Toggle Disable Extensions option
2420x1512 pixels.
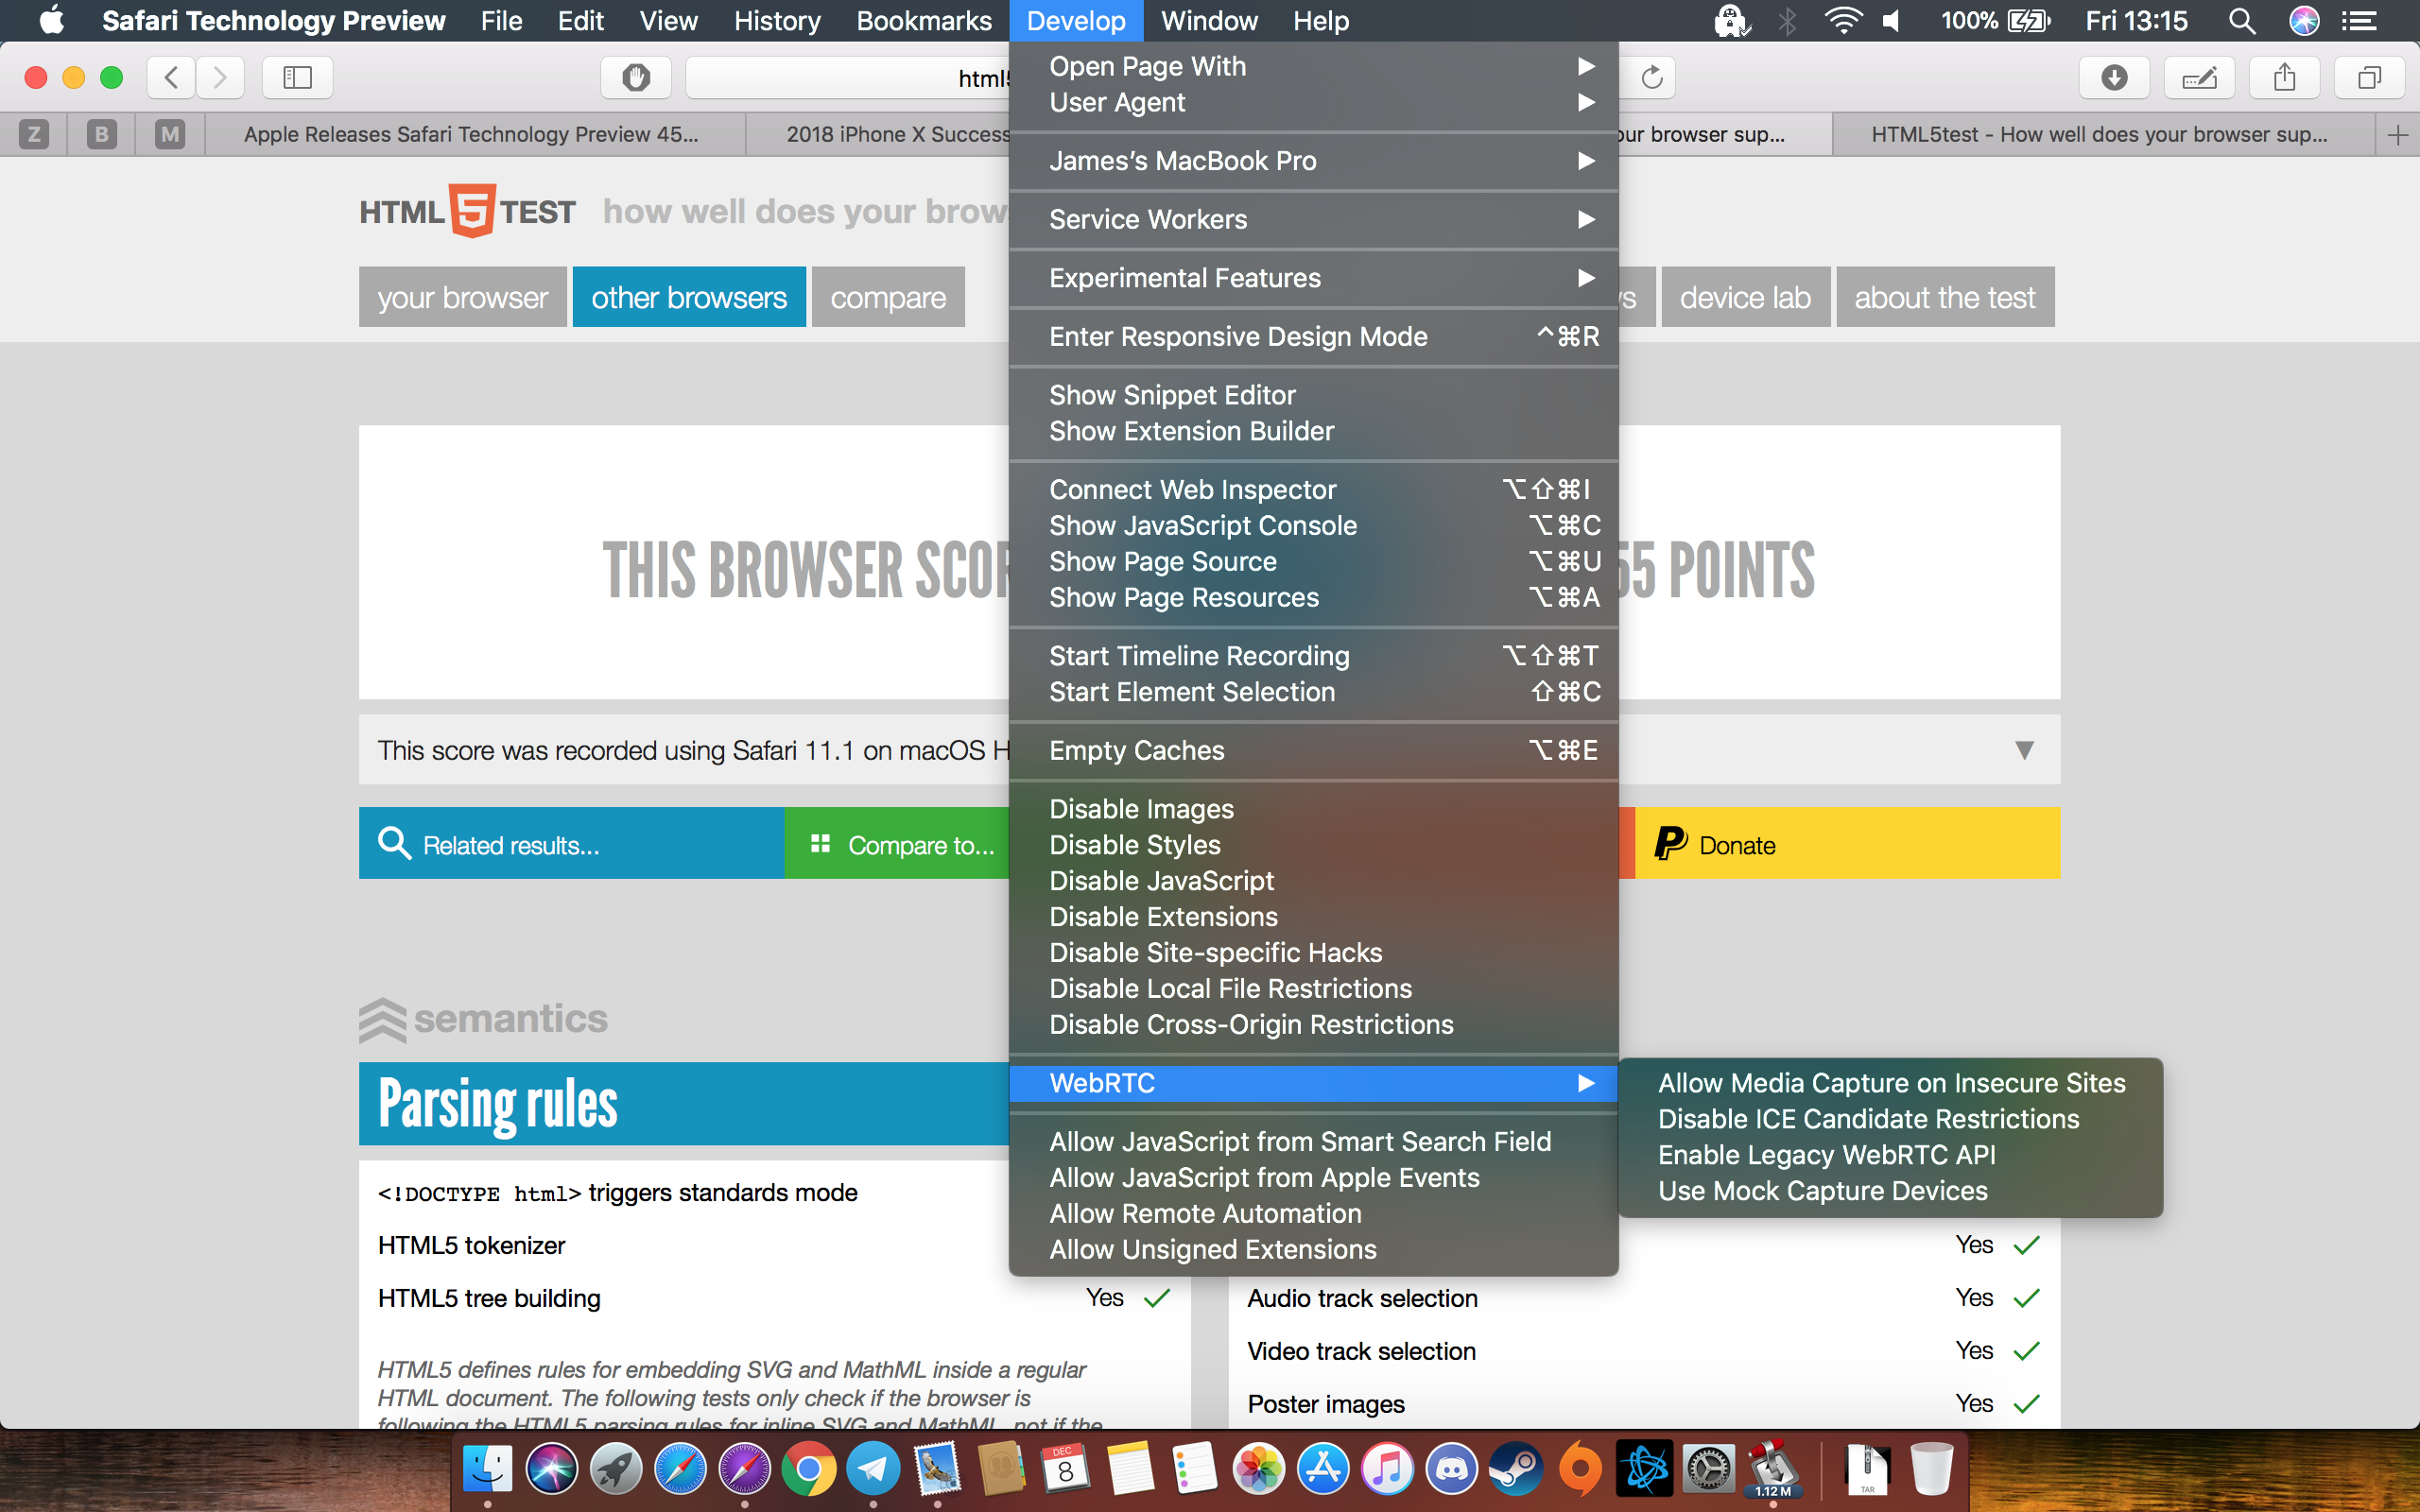(1313, 917)
